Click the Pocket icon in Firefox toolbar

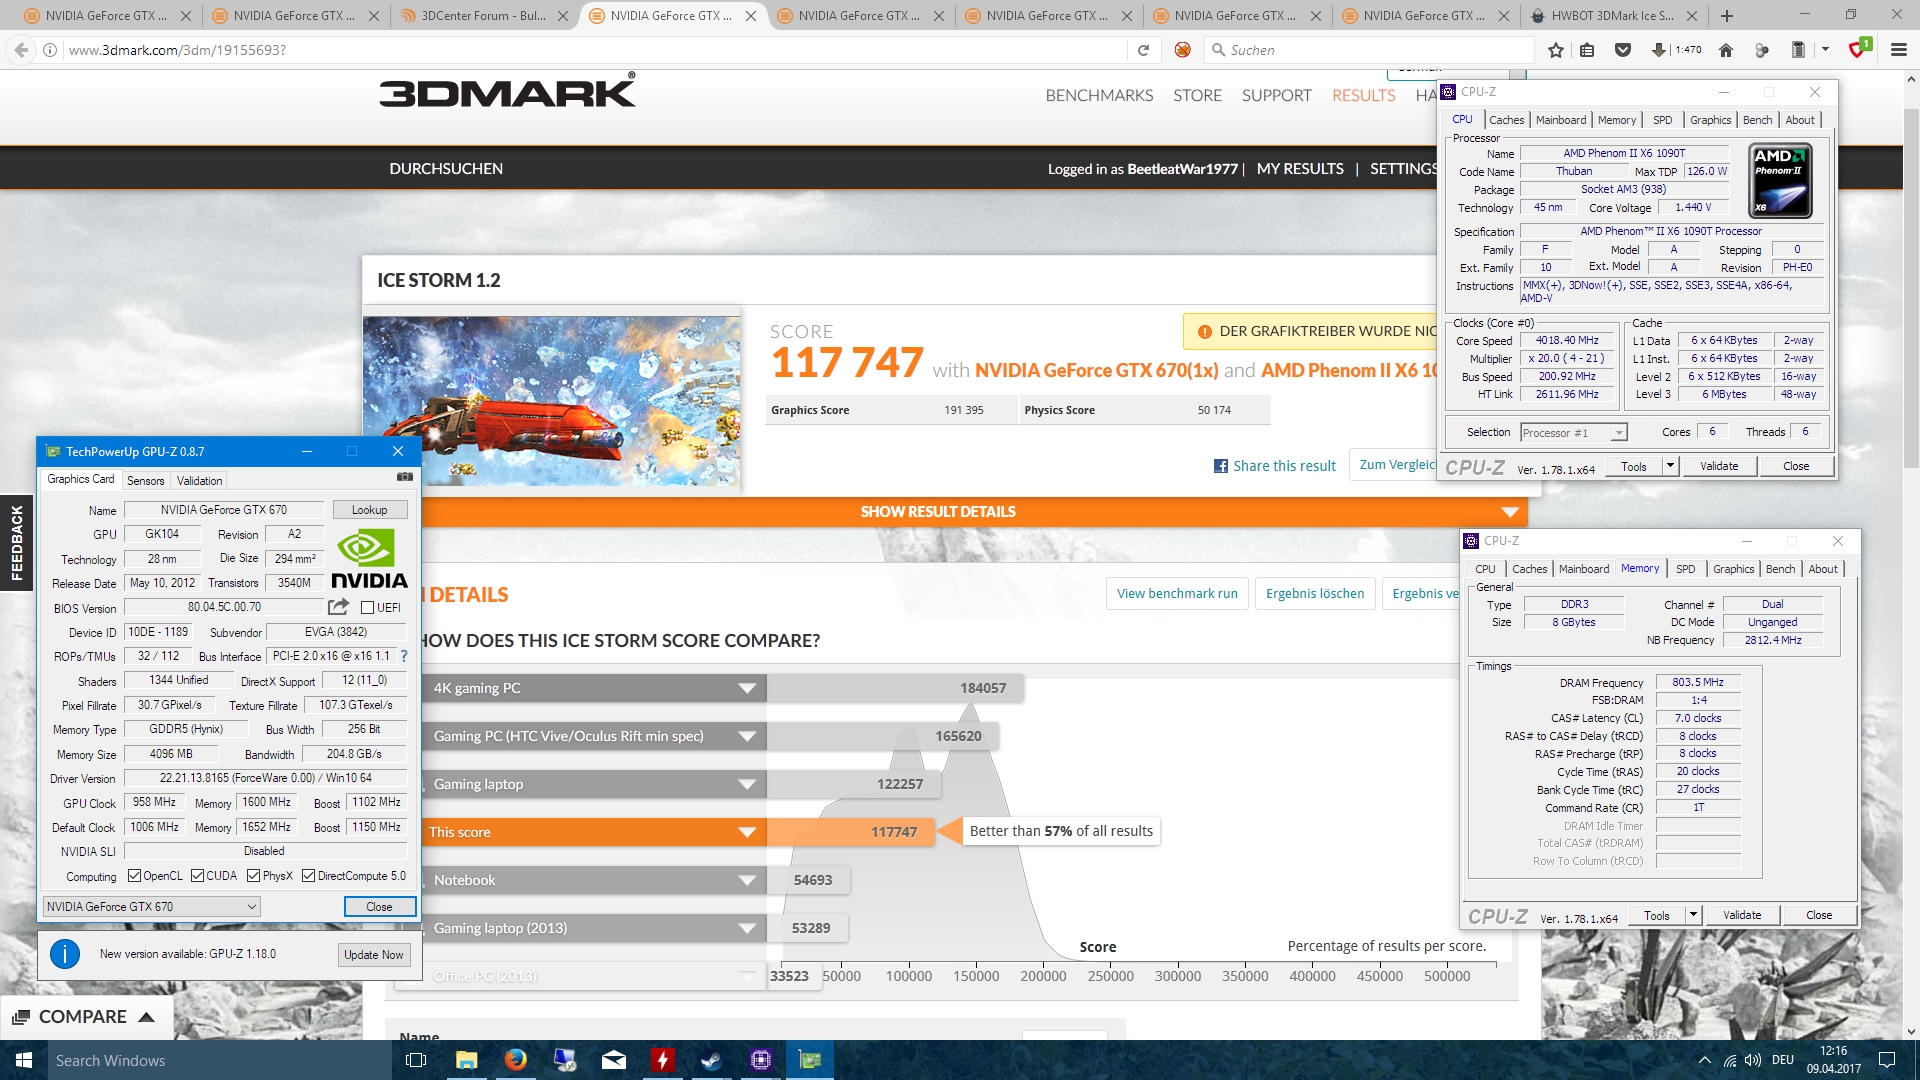(1623, 50)
